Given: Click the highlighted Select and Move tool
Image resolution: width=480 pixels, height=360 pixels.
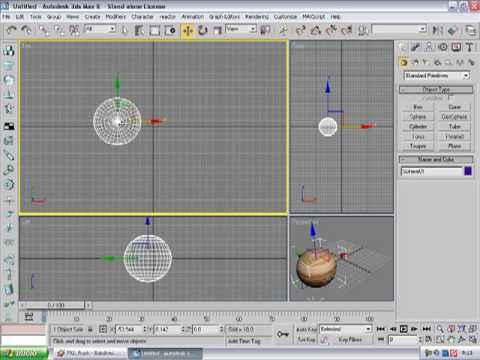Looking at the screenshot, I should (188, 30).
